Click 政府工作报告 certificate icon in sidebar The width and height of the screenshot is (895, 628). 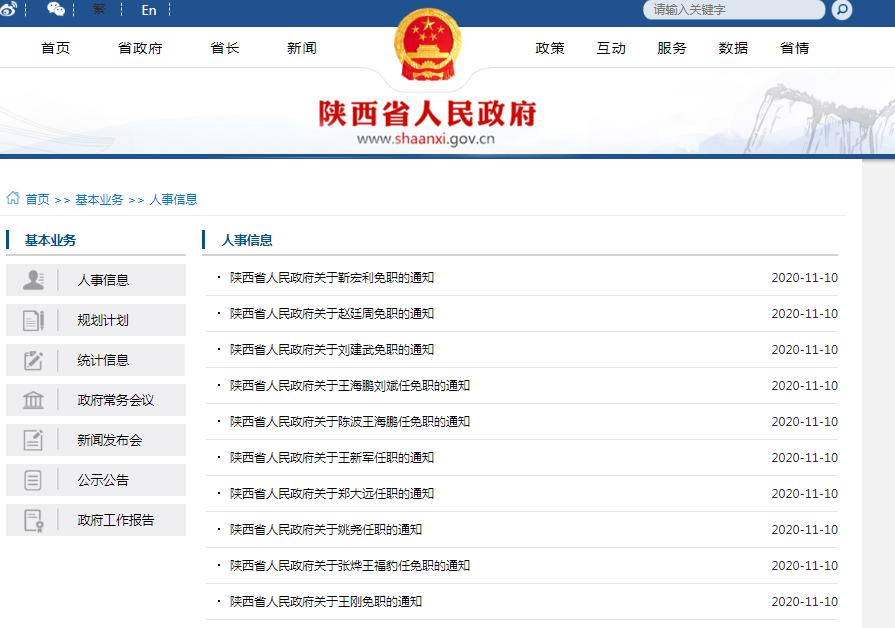point(33,520)
